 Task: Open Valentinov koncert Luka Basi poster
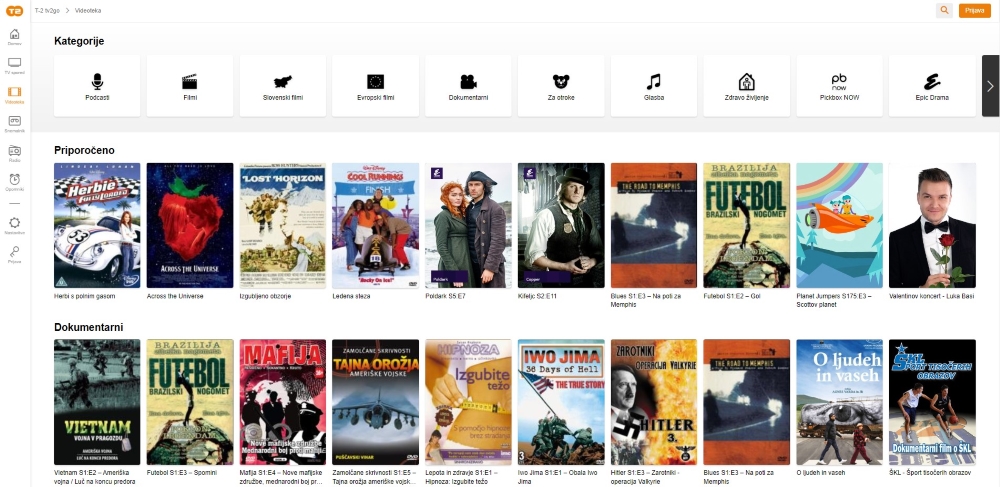tap(932, 226)
